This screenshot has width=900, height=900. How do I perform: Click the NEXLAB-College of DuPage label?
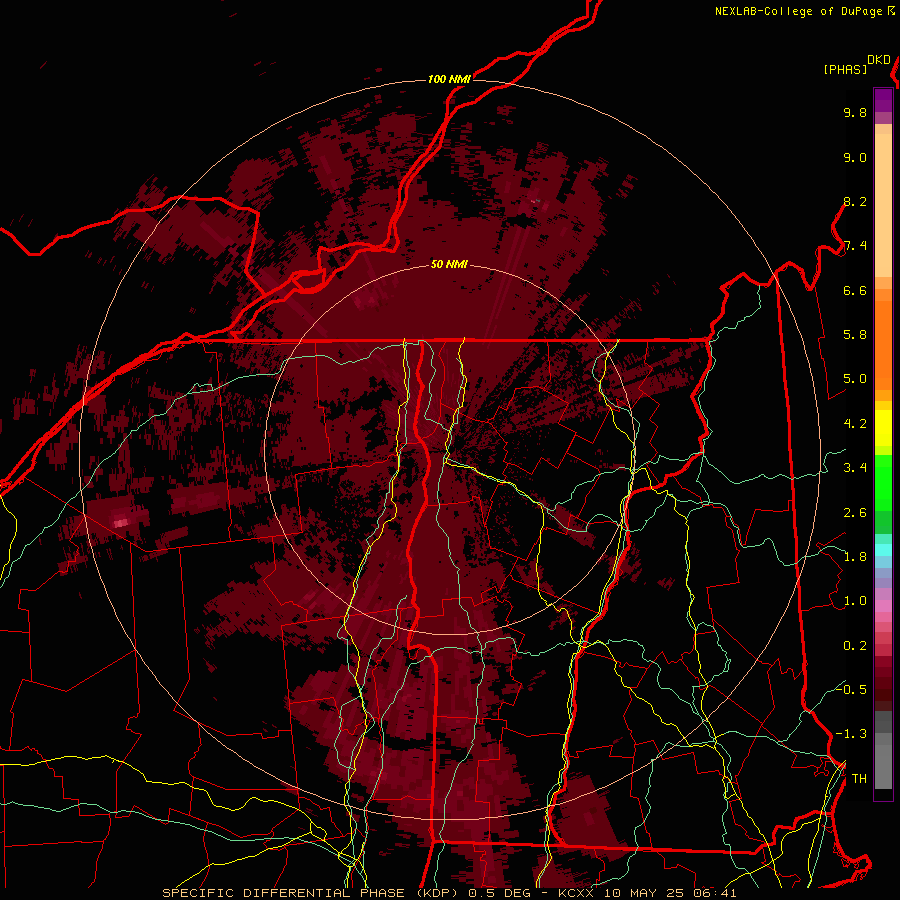coord(798,11)
